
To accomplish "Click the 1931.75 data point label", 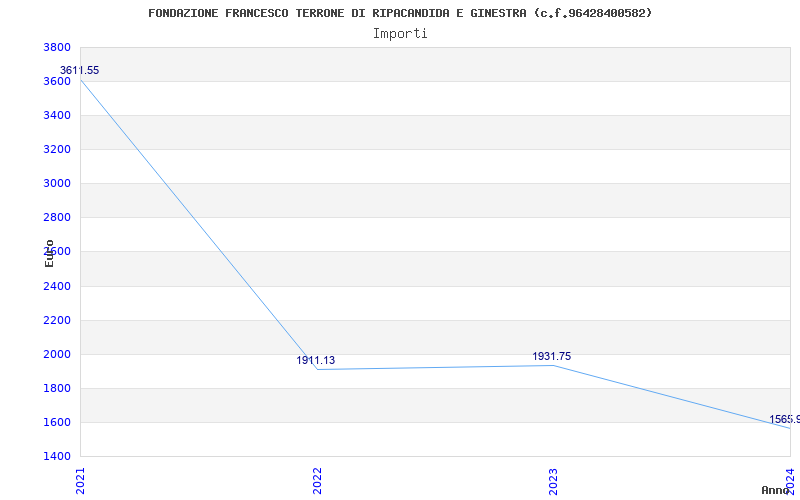I will 552,356.
